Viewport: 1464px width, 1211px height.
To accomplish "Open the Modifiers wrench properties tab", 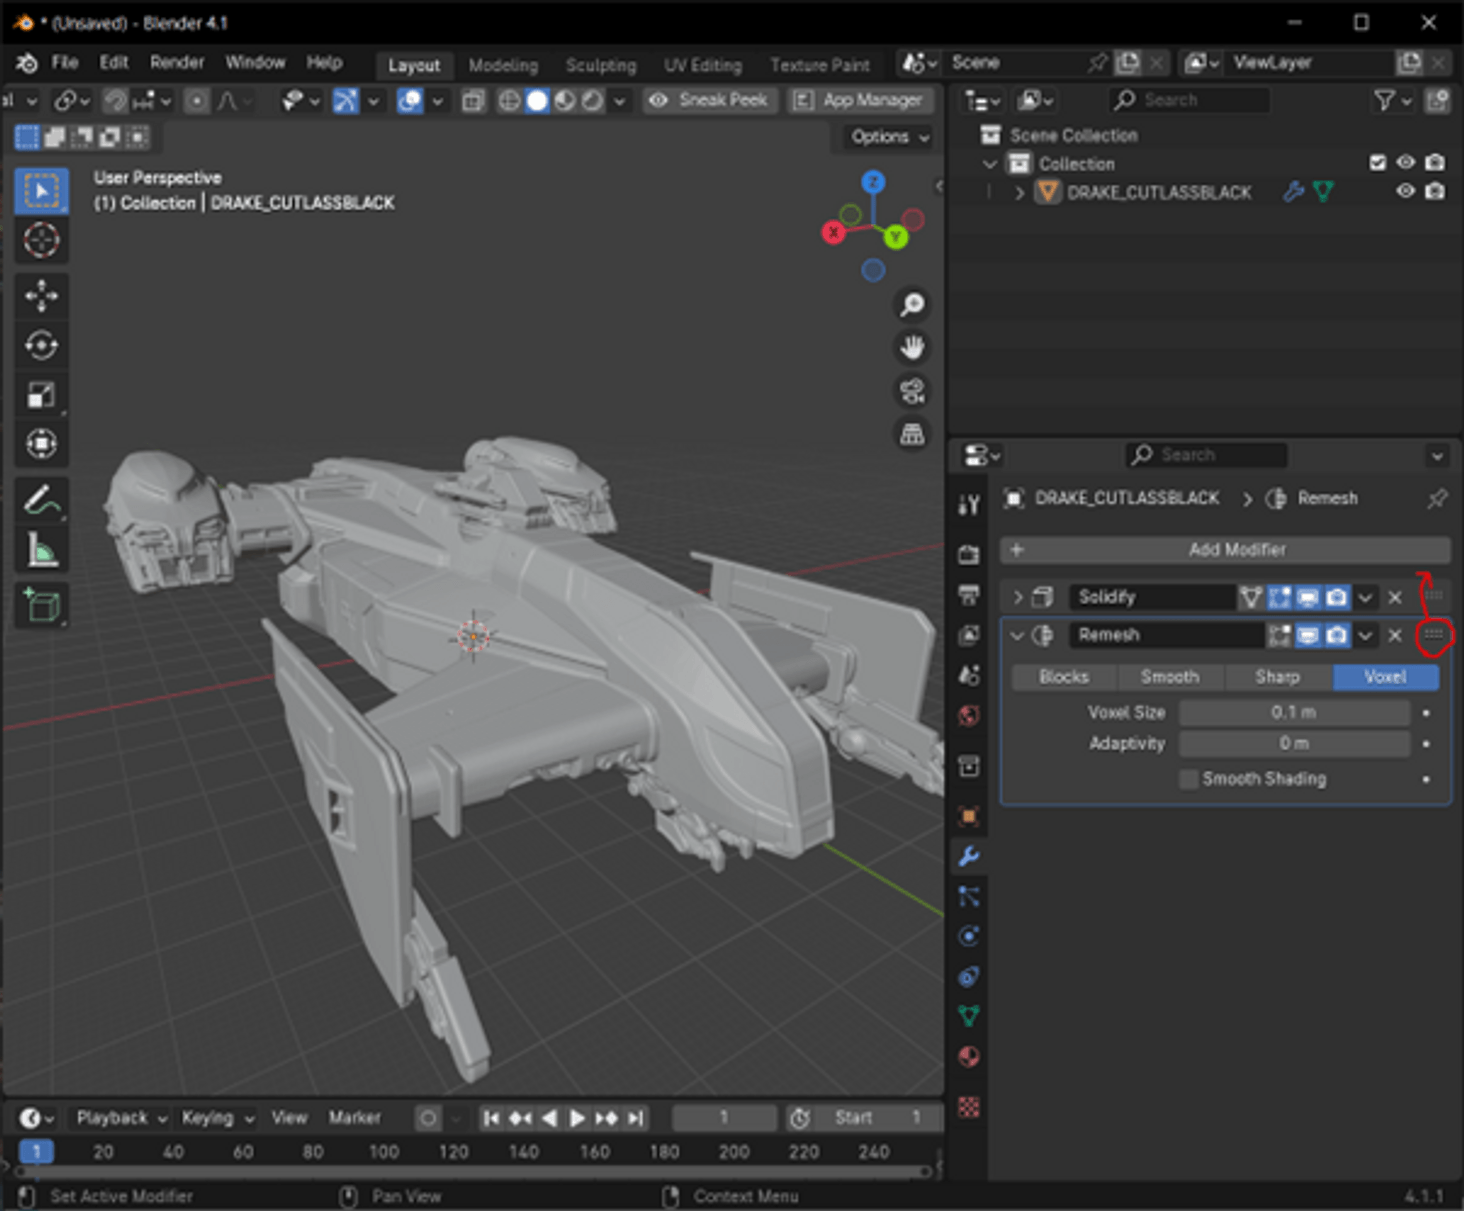I will point(968,856).
